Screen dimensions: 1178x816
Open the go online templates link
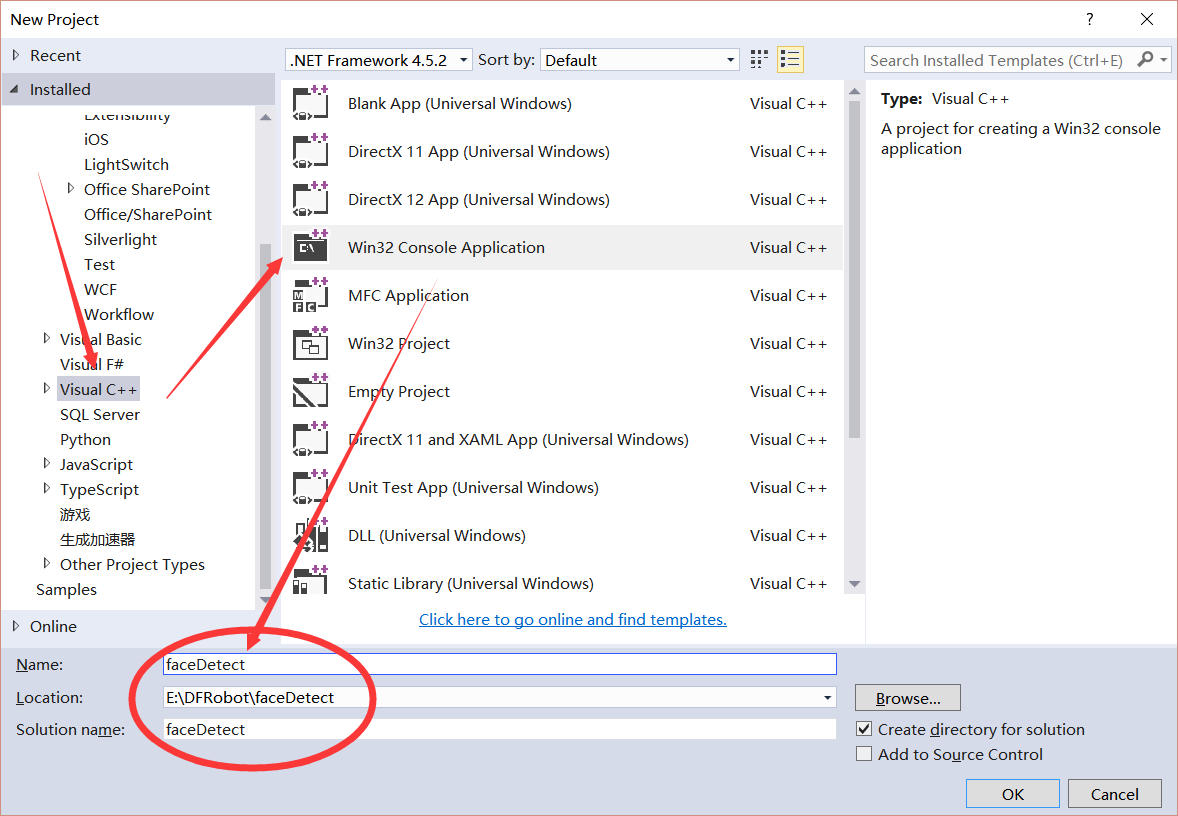[572, 619]
